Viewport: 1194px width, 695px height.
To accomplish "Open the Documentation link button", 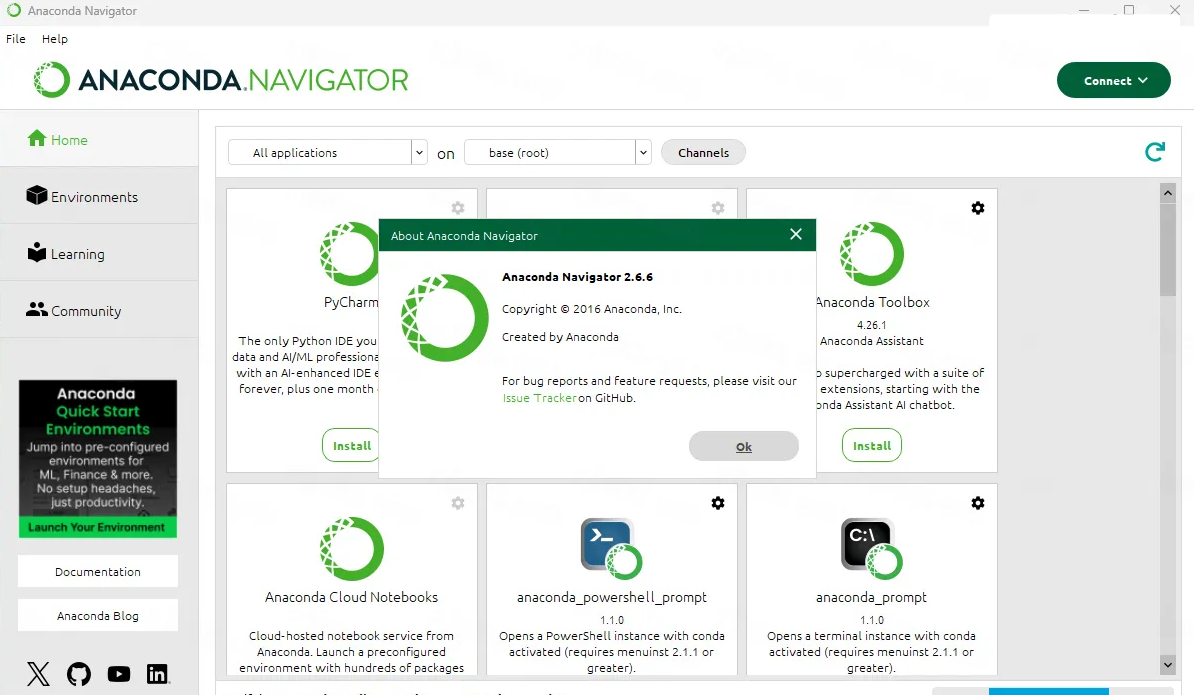I will [97, 572].
